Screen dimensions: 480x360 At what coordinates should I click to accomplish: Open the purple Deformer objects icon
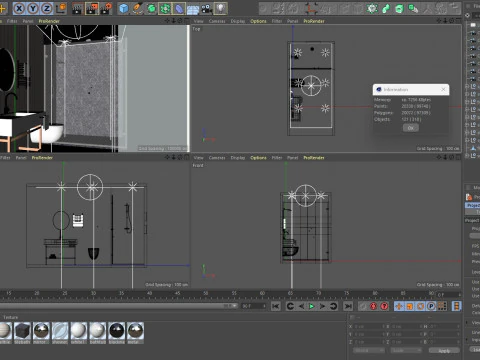coord(179,8)
